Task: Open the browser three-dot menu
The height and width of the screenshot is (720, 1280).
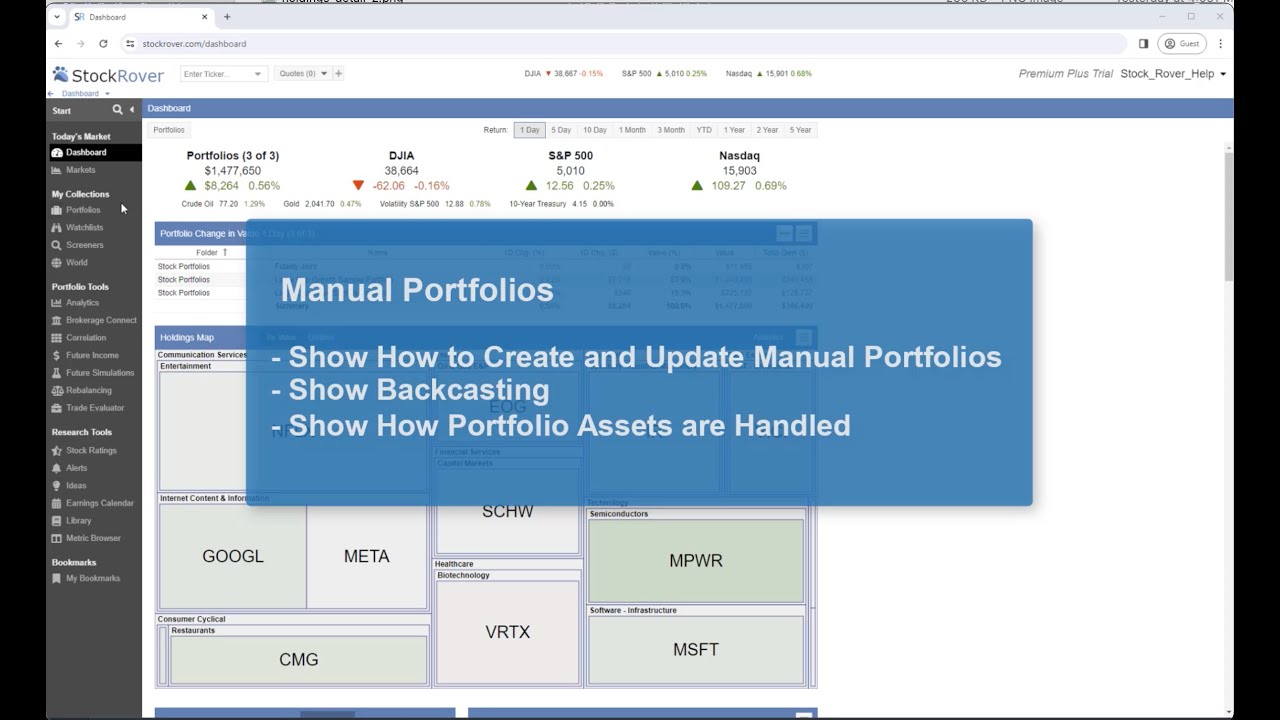Action: click(x=1220, y=44)
